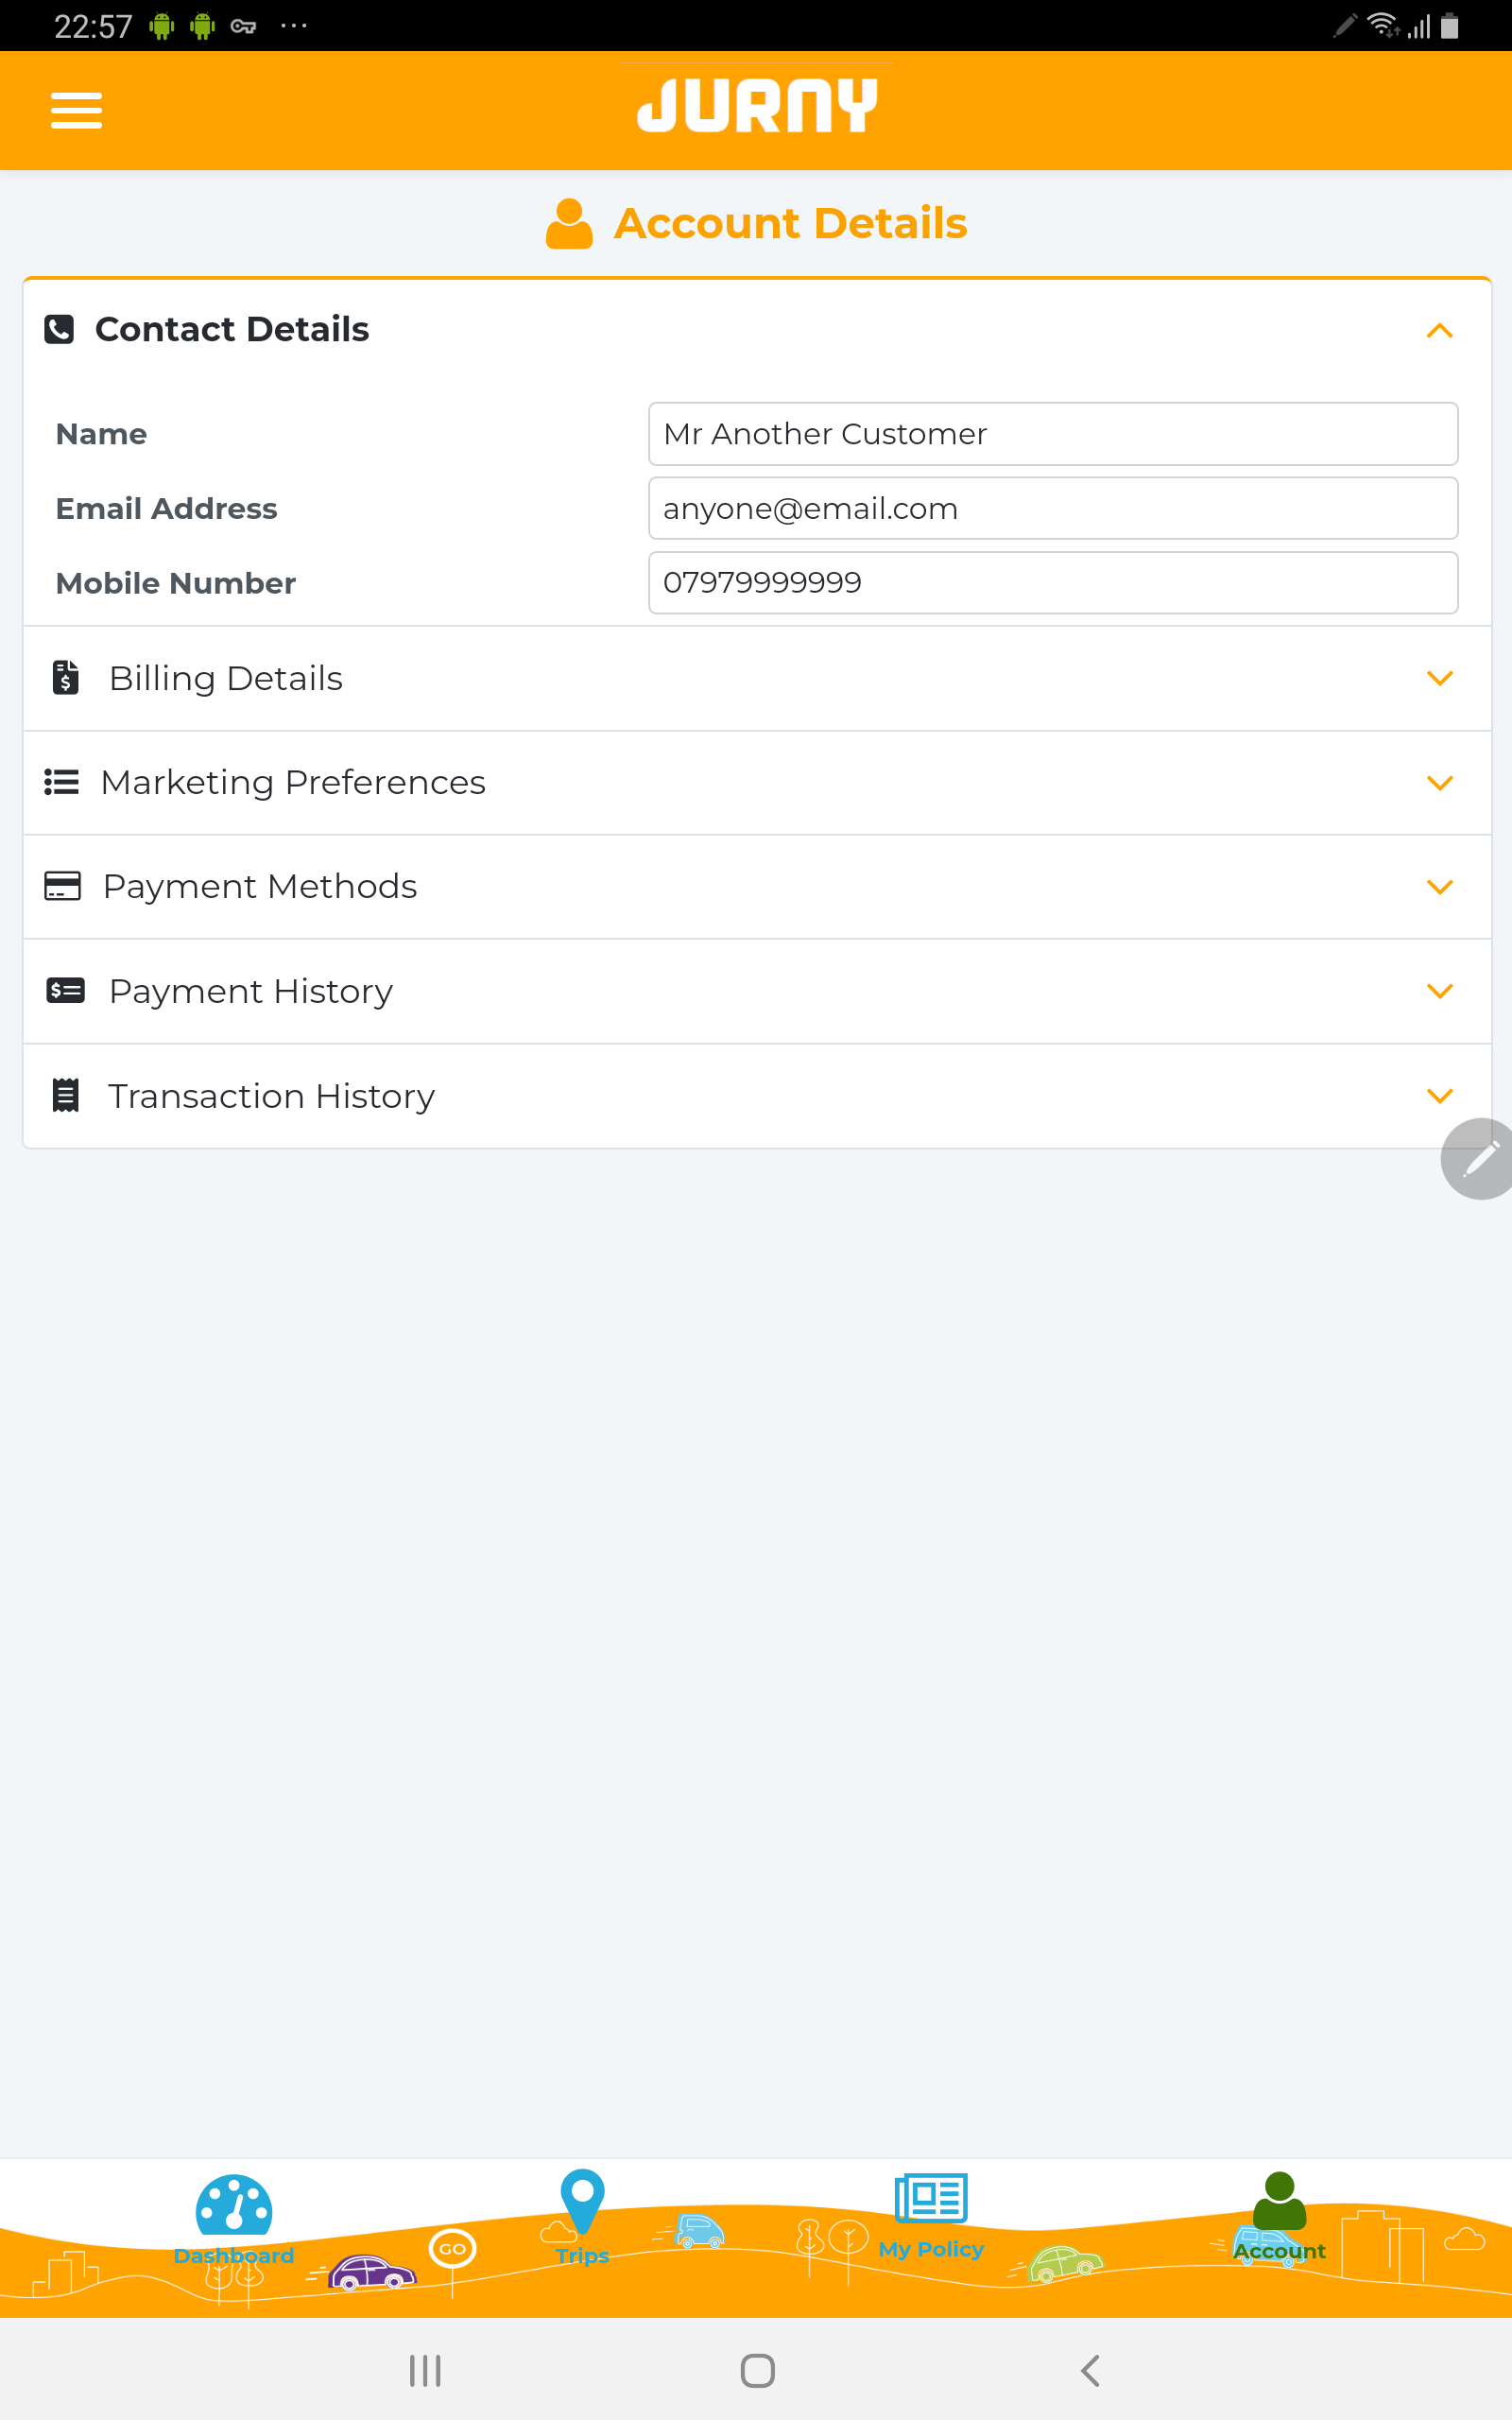Image resolution: width=1512 pixels, height=2420 pixels.
Task: Open the hamburger menu
Action: pos(76,110)
